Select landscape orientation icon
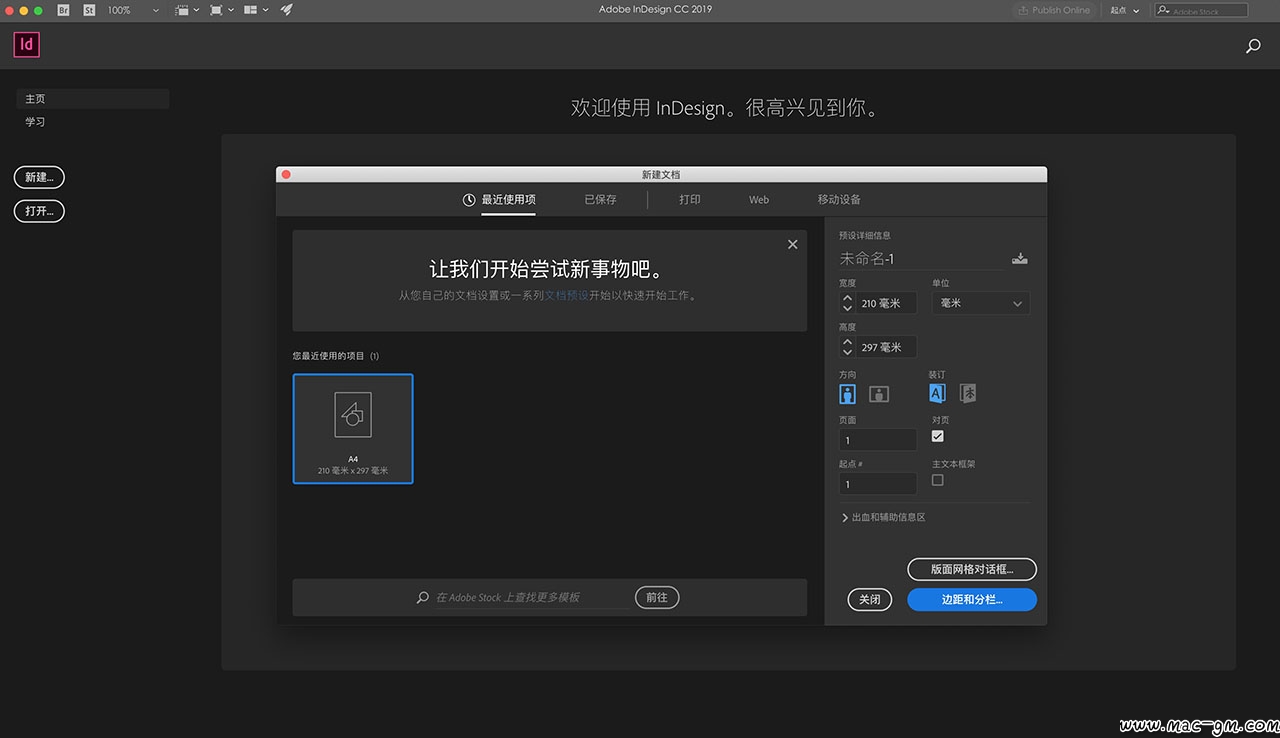Screen dimensions: 1280x738 click(879, 394)
